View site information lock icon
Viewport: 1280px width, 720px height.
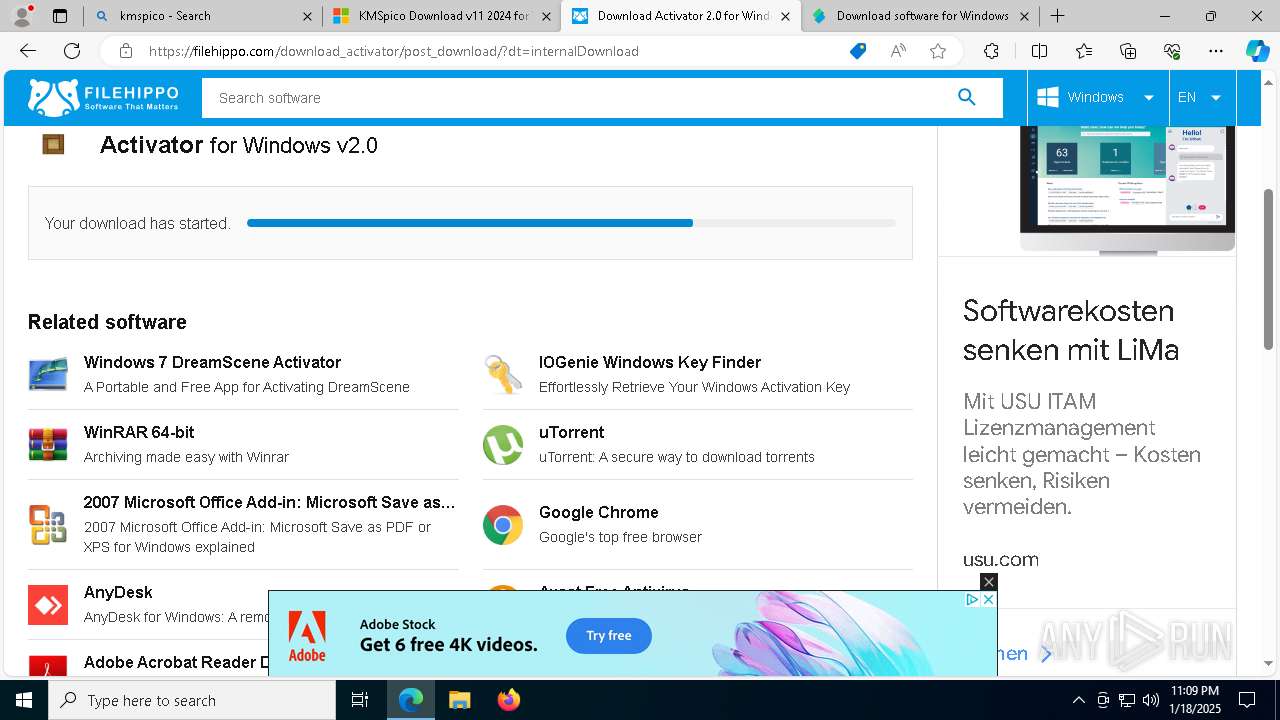[126, 51]
